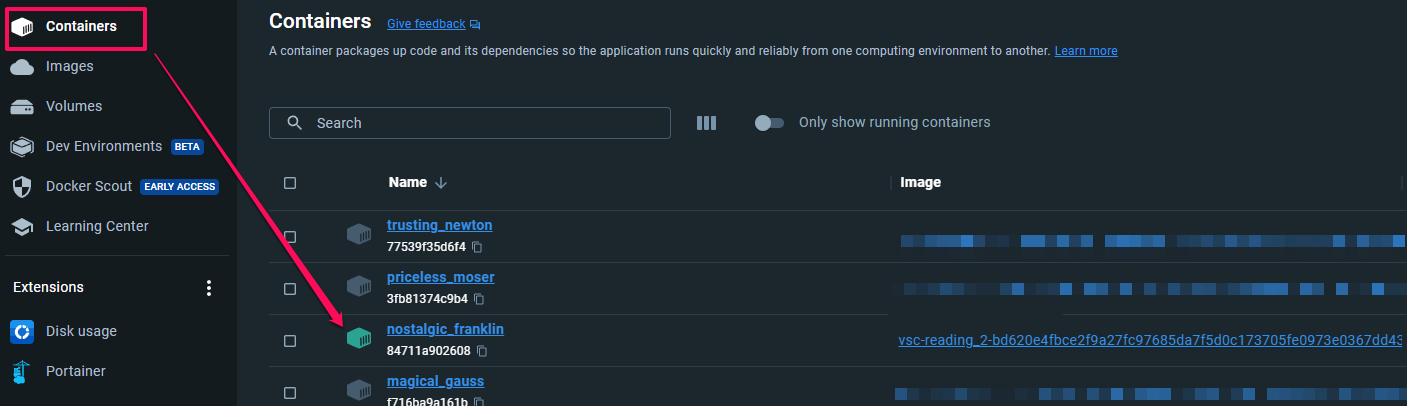Screen dimensions: 1407x406
Task: Sort by Name column arrow
Action: click(x=441, y=183)
